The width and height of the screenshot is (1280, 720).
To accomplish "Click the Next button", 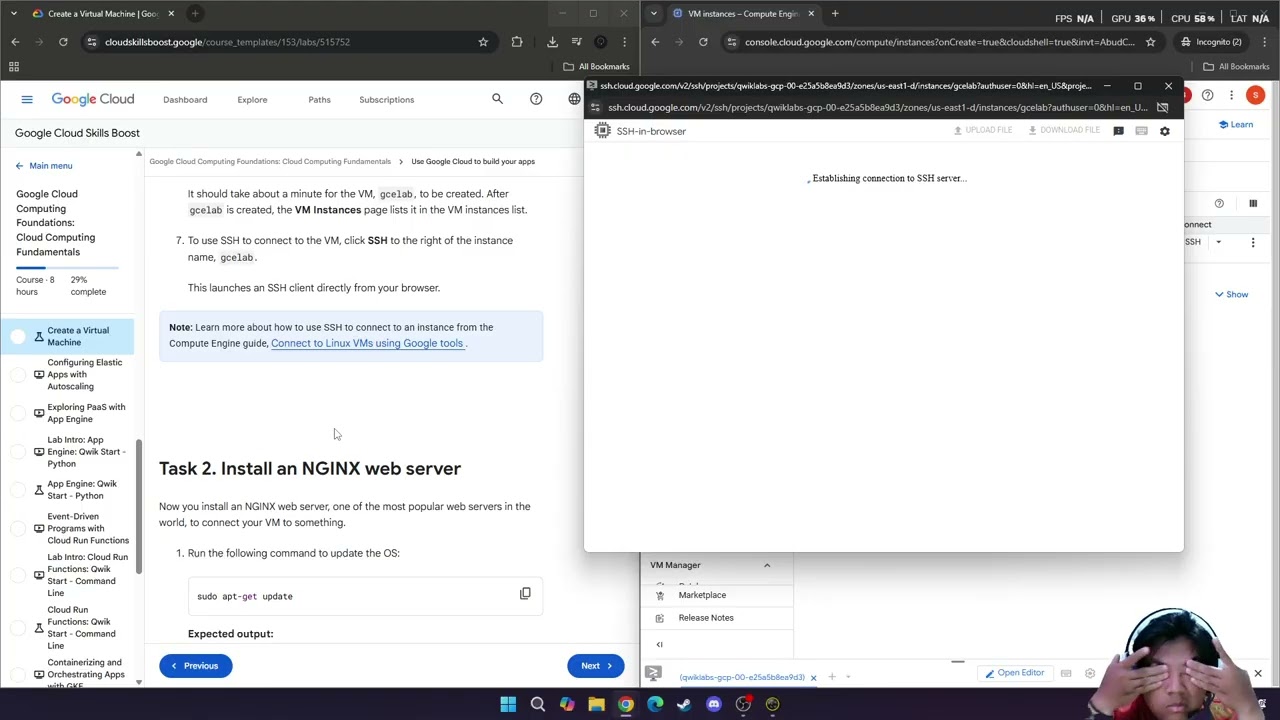I will pyautogui.click(x=596, y=666).
